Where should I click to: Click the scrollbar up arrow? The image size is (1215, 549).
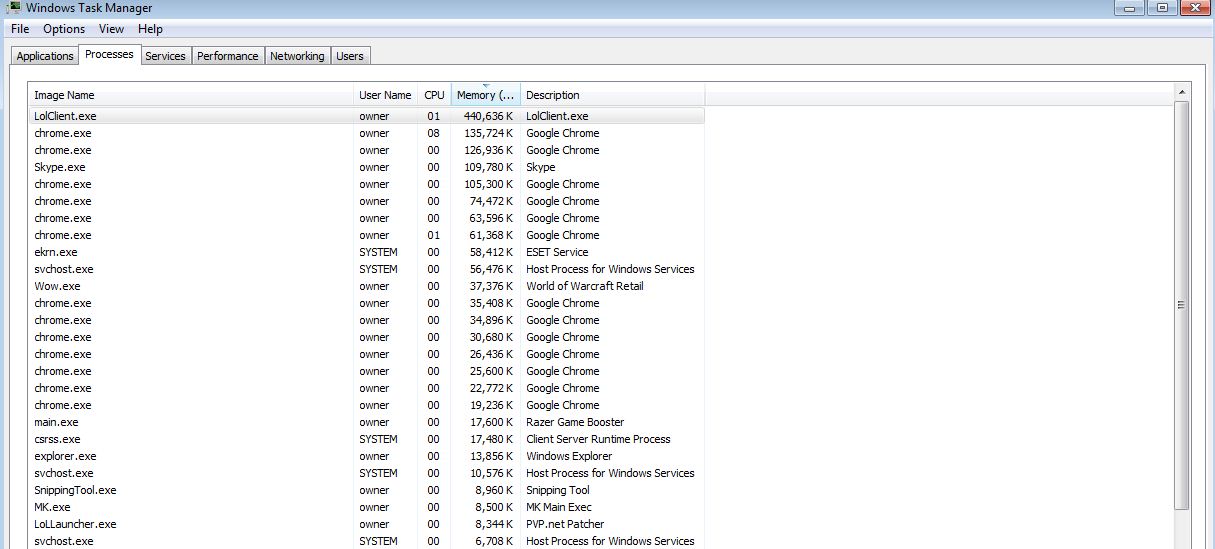click(1183, 92)
